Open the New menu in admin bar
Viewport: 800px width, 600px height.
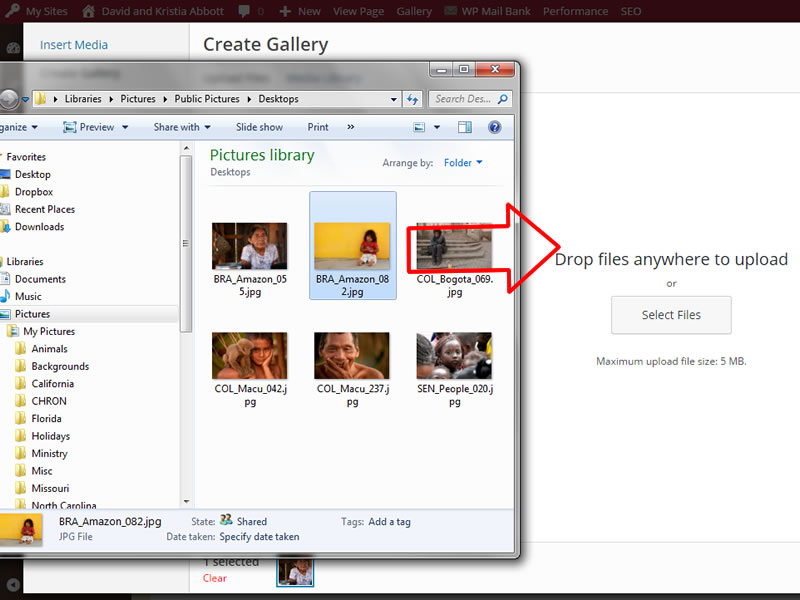pyautogui.click(x=301, y=11)
